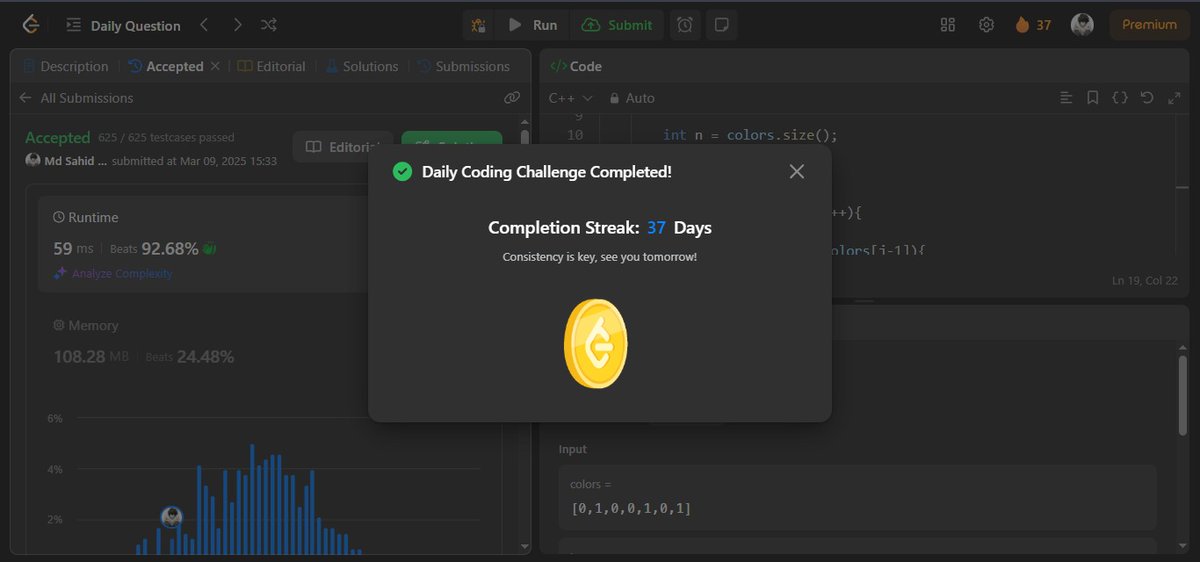Go to the next question arrow
The image size is (1200, 562).
coord(237,25)
